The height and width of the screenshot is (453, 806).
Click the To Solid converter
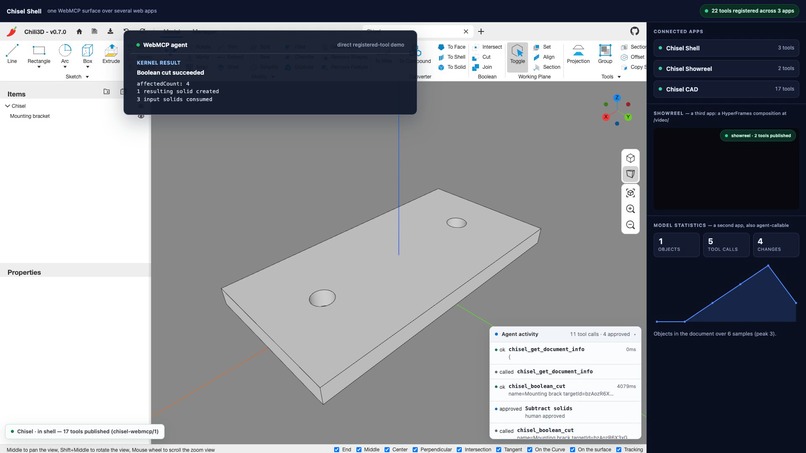point(452,67)
